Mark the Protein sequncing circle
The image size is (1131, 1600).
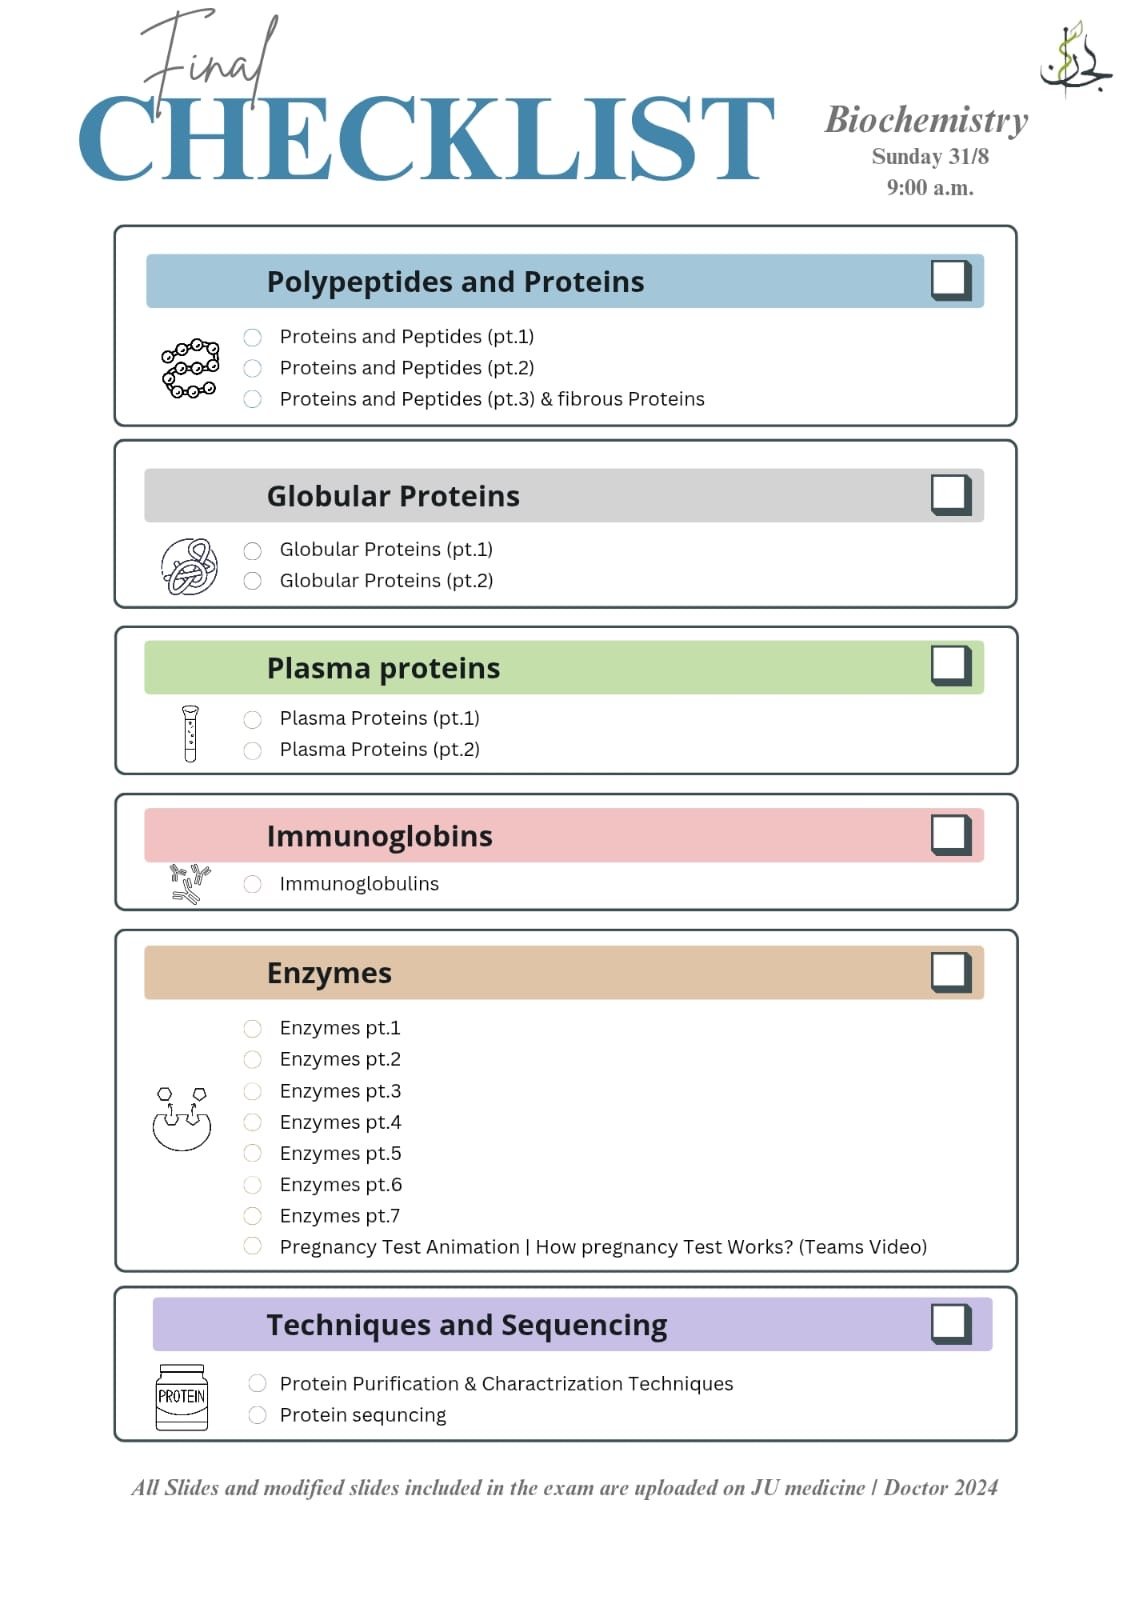257,1415
